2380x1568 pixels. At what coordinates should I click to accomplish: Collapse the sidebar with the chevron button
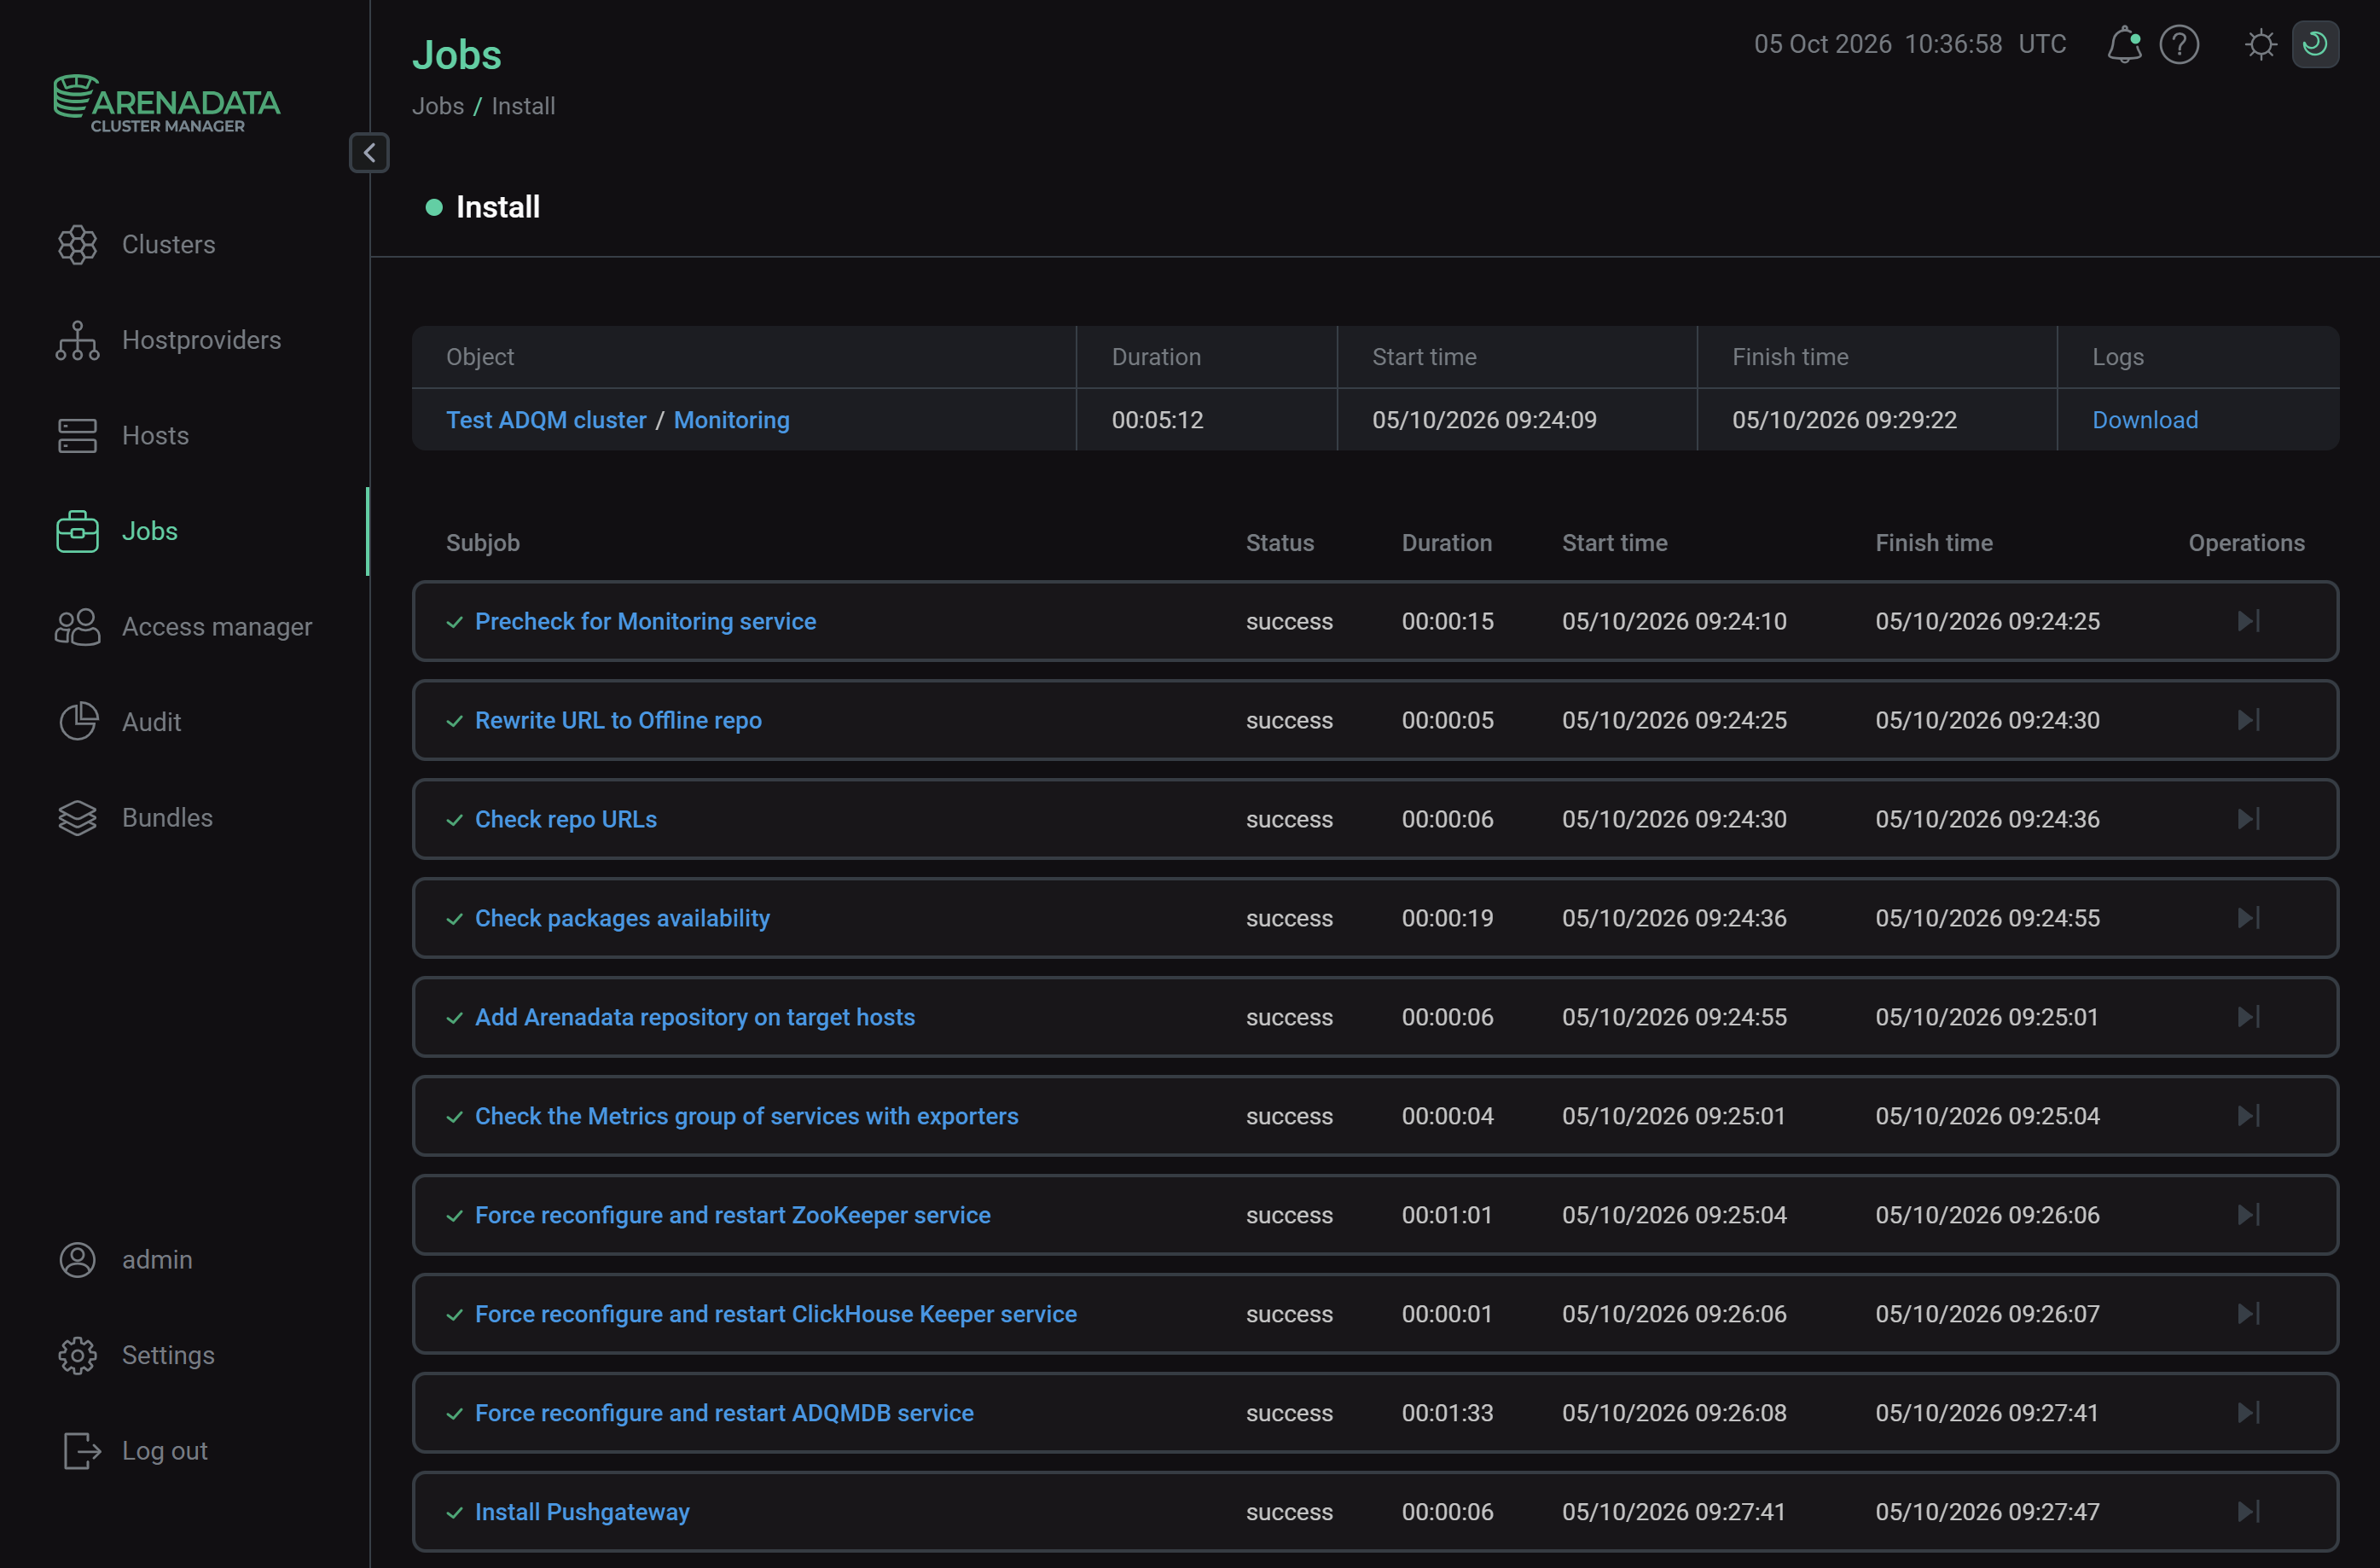click(369, 153)
